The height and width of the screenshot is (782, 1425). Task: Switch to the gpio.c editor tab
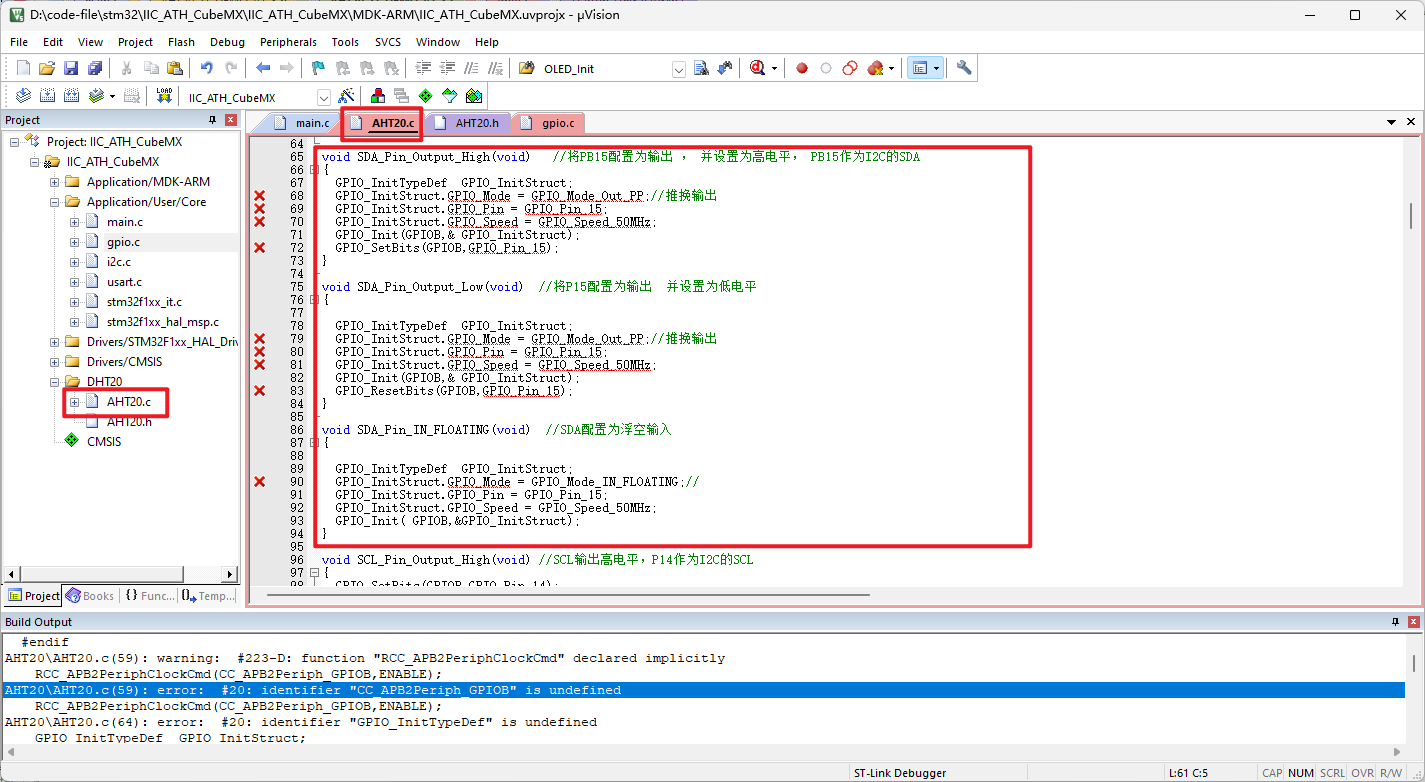[x=548, y=123]
